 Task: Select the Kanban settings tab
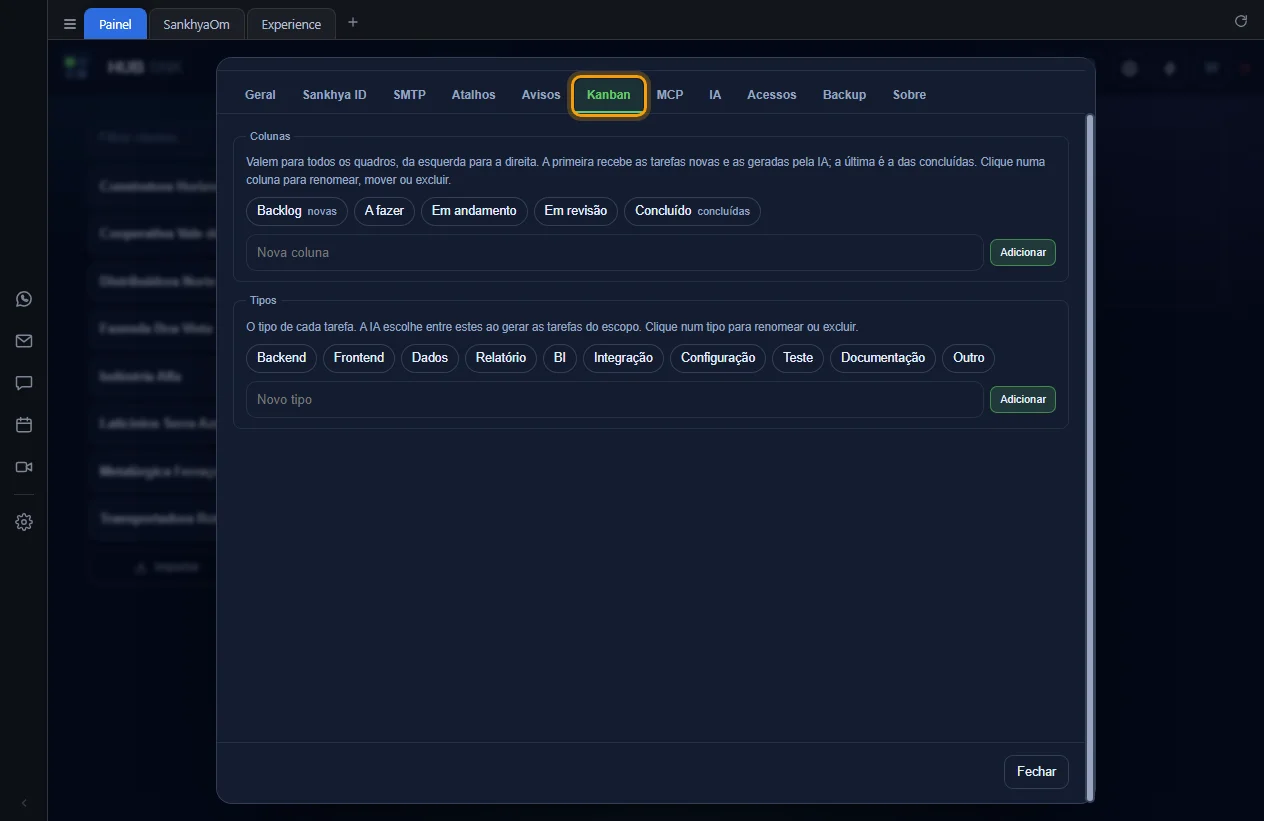click(x=609, y=95)
